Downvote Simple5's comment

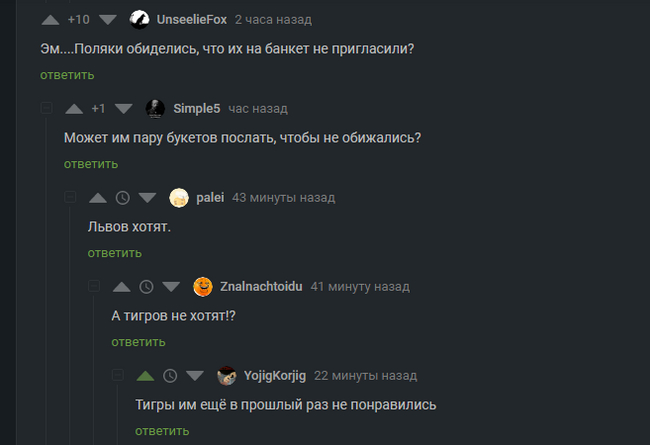click(124, 108)
